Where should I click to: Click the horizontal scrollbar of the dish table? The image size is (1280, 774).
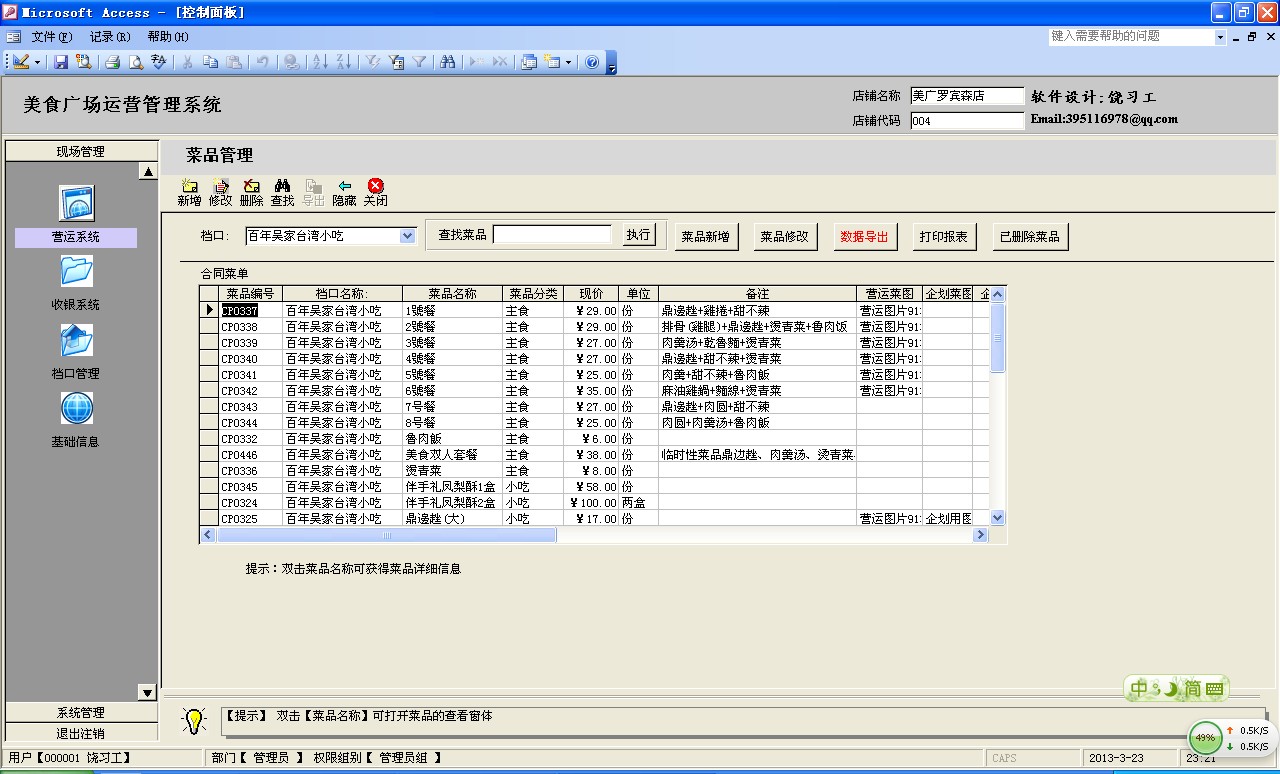[700, 535]
